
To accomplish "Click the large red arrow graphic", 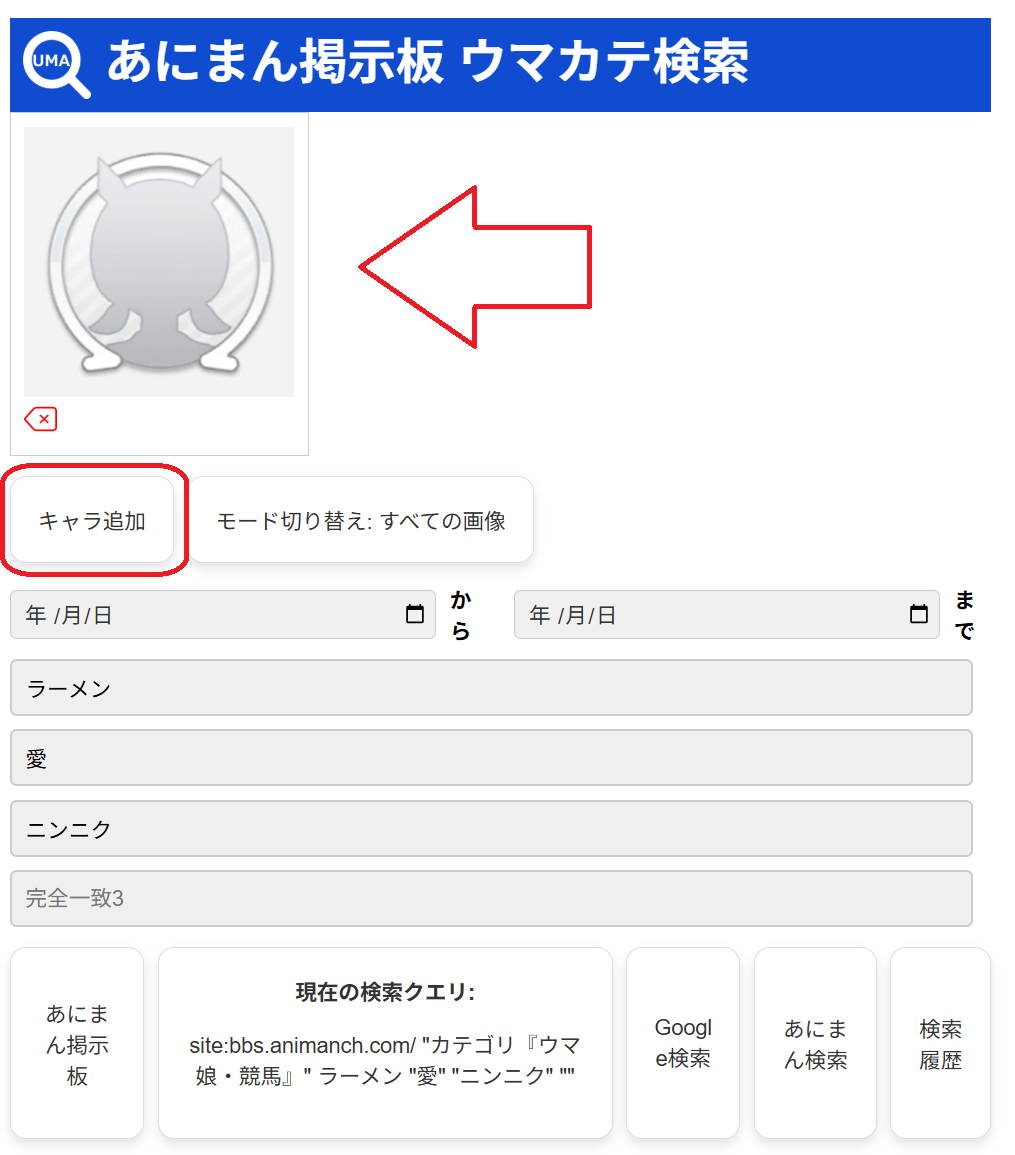I will (x=476, y=267).
